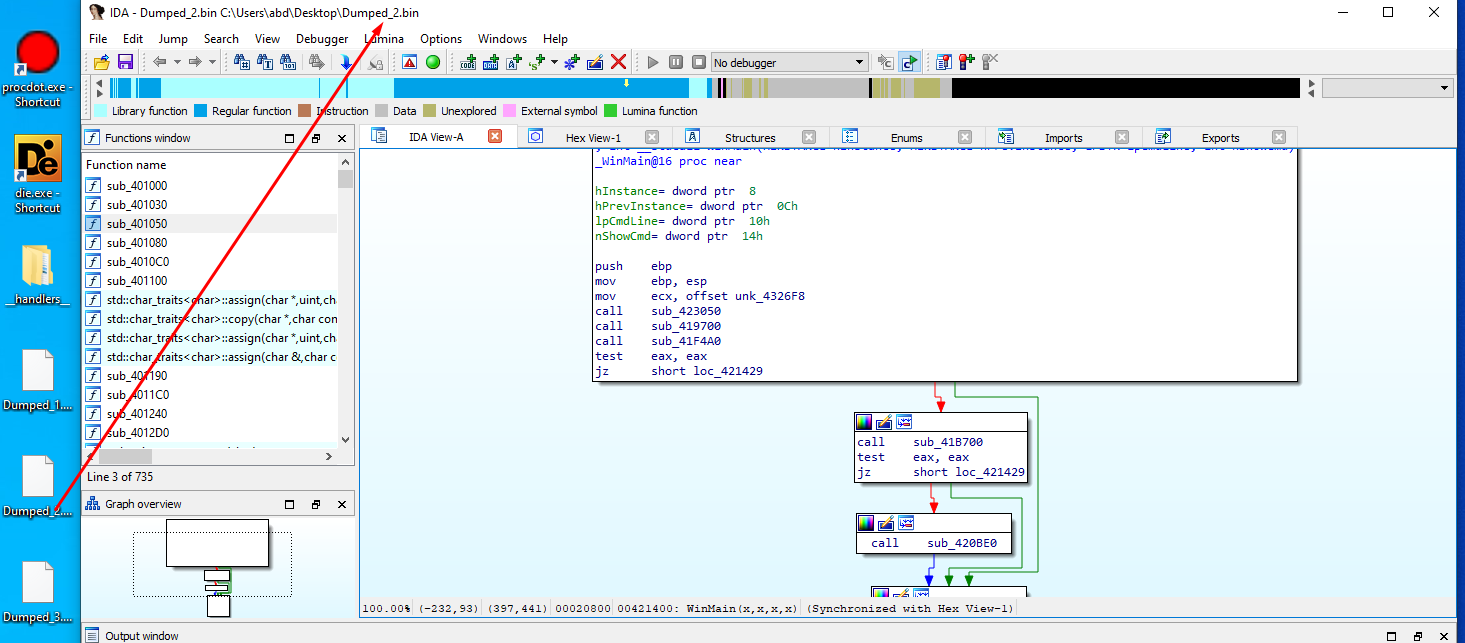
Task: Close the Functions window panel
Action: click(342, 138)
